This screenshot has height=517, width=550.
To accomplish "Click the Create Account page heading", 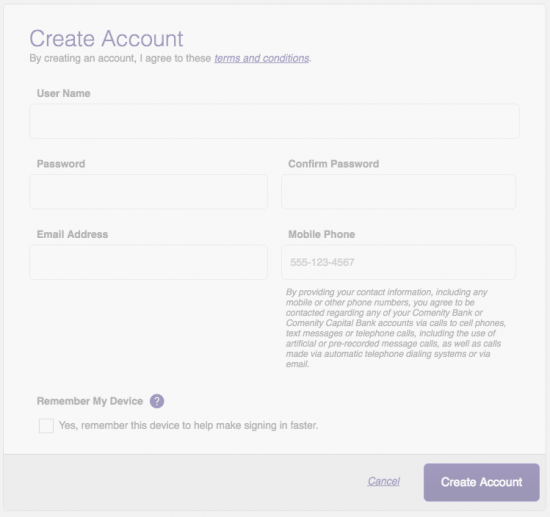I will [x=106, y=38].
